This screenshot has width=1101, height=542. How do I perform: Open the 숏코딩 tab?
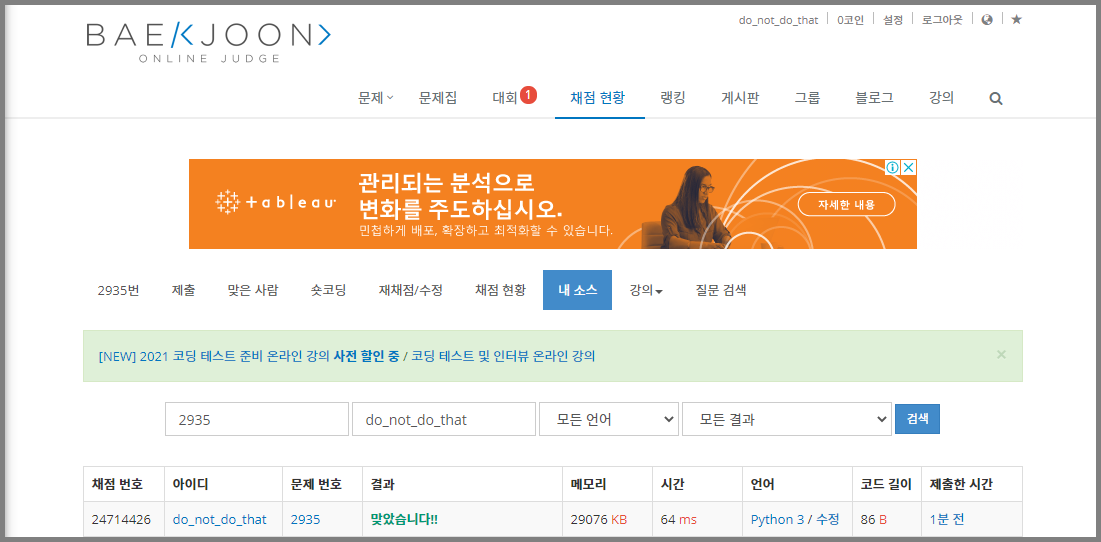[x=329, y=290]
